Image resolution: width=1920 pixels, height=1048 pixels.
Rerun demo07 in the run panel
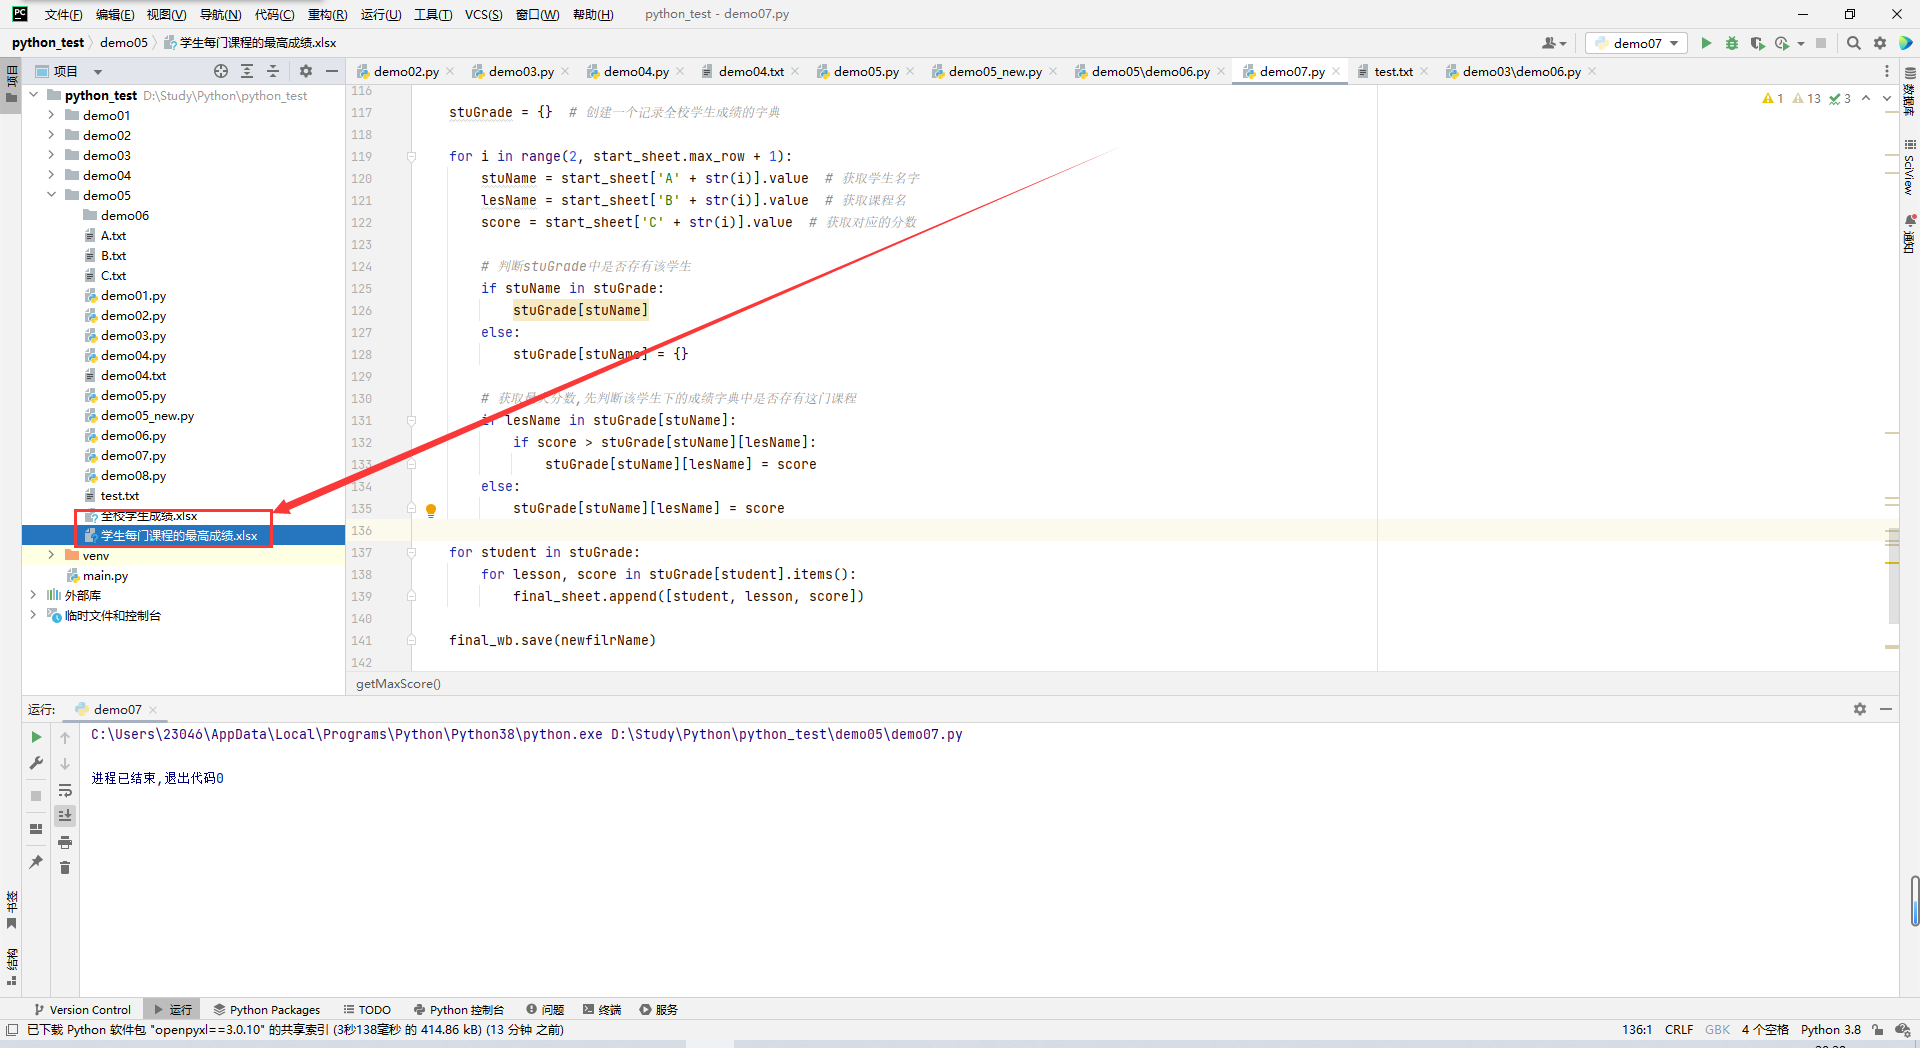click(x=36, y=737)
